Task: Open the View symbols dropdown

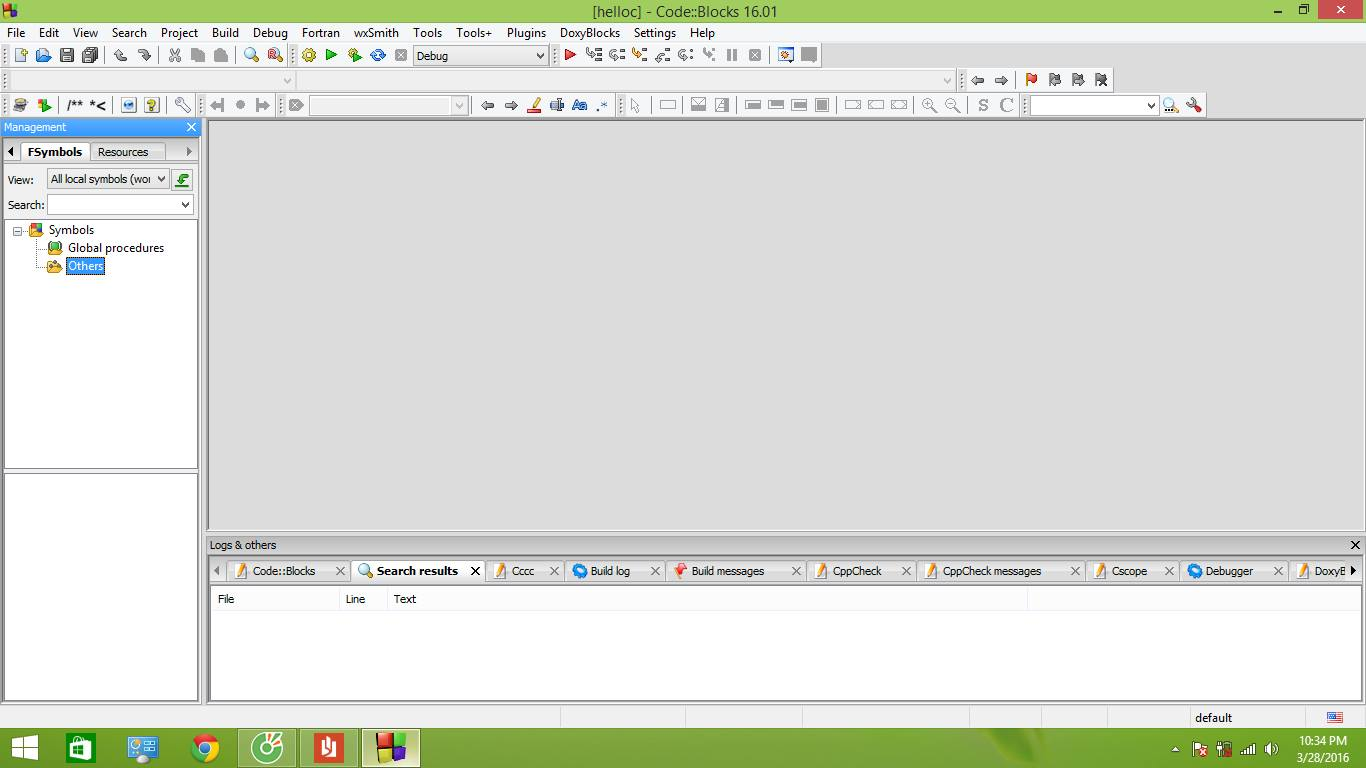Action: 108,179
